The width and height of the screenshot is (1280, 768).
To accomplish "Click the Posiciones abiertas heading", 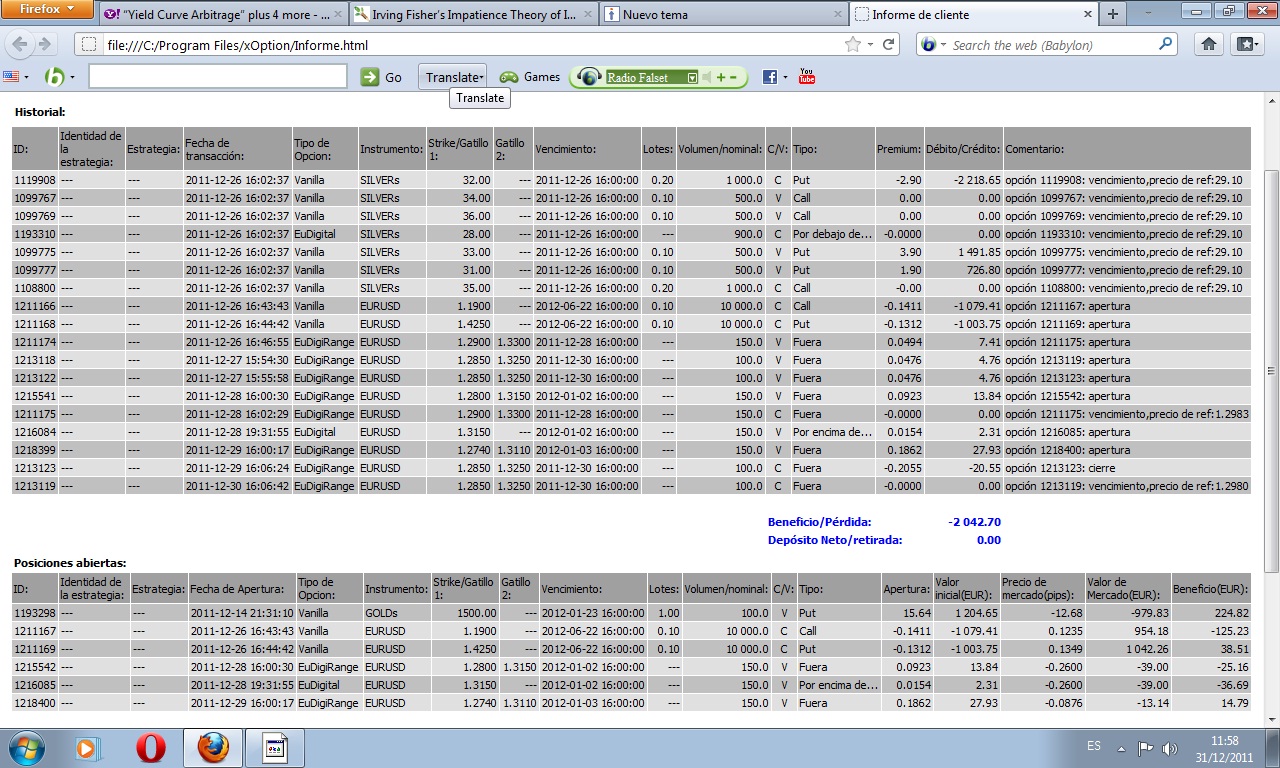I will [70, 563].
